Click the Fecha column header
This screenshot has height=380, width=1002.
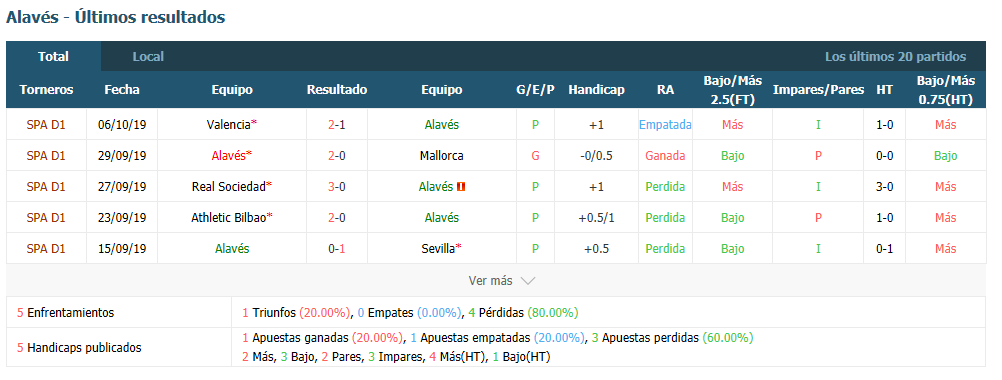pos(122,90)
